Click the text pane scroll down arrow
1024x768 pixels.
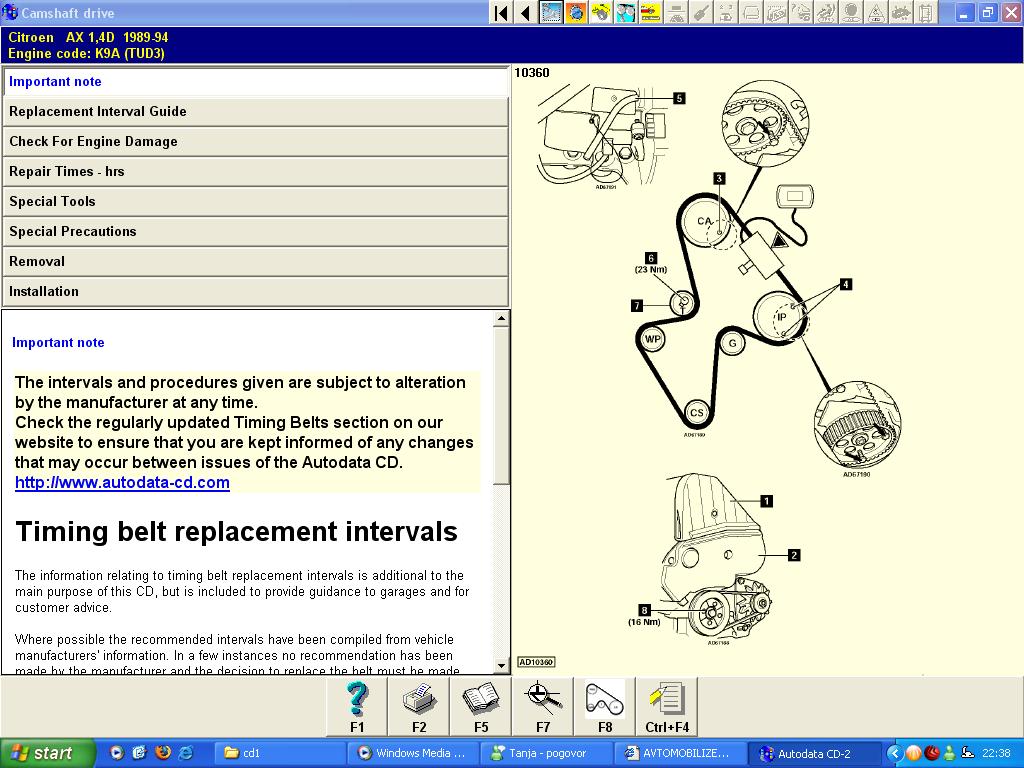click(501, 666)
